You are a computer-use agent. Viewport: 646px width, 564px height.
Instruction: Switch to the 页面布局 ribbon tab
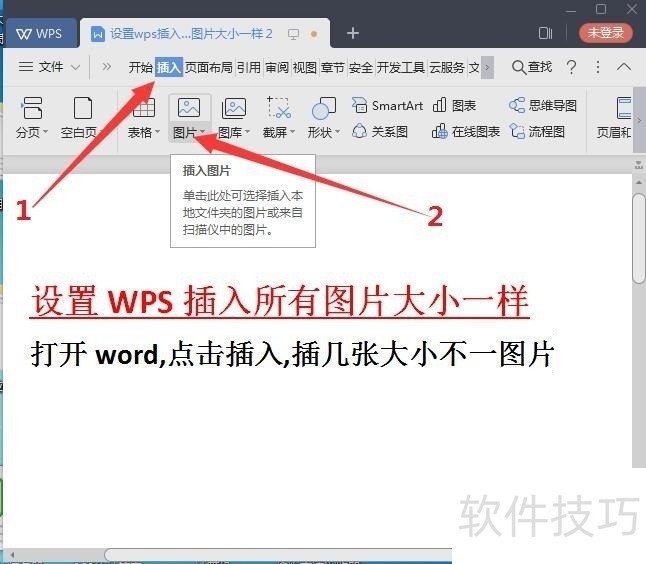pyautogui.click(x=208, y=67)
